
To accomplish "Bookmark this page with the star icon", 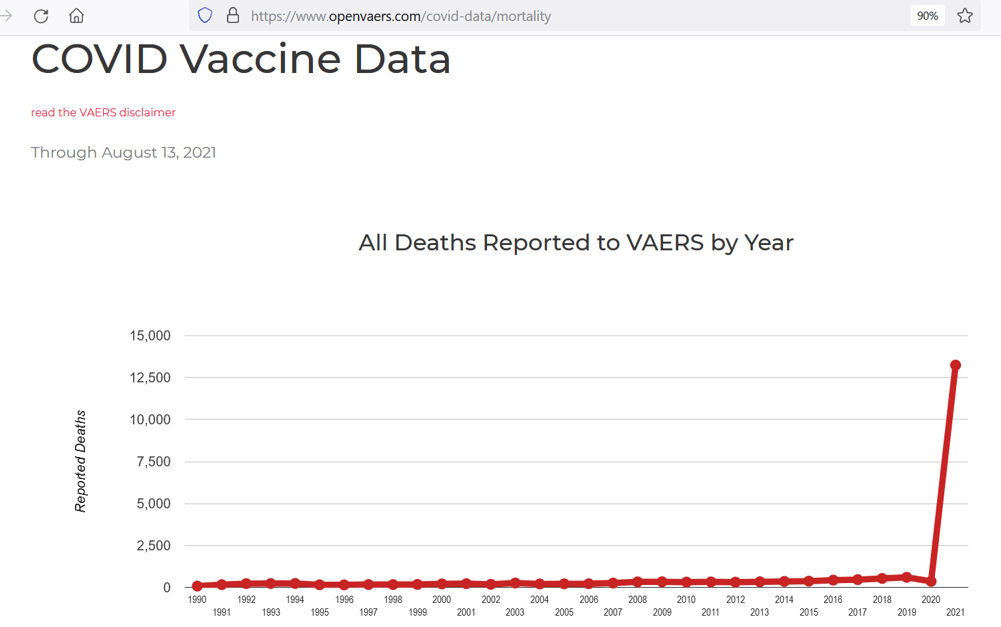I will click(x=965, y=16).
